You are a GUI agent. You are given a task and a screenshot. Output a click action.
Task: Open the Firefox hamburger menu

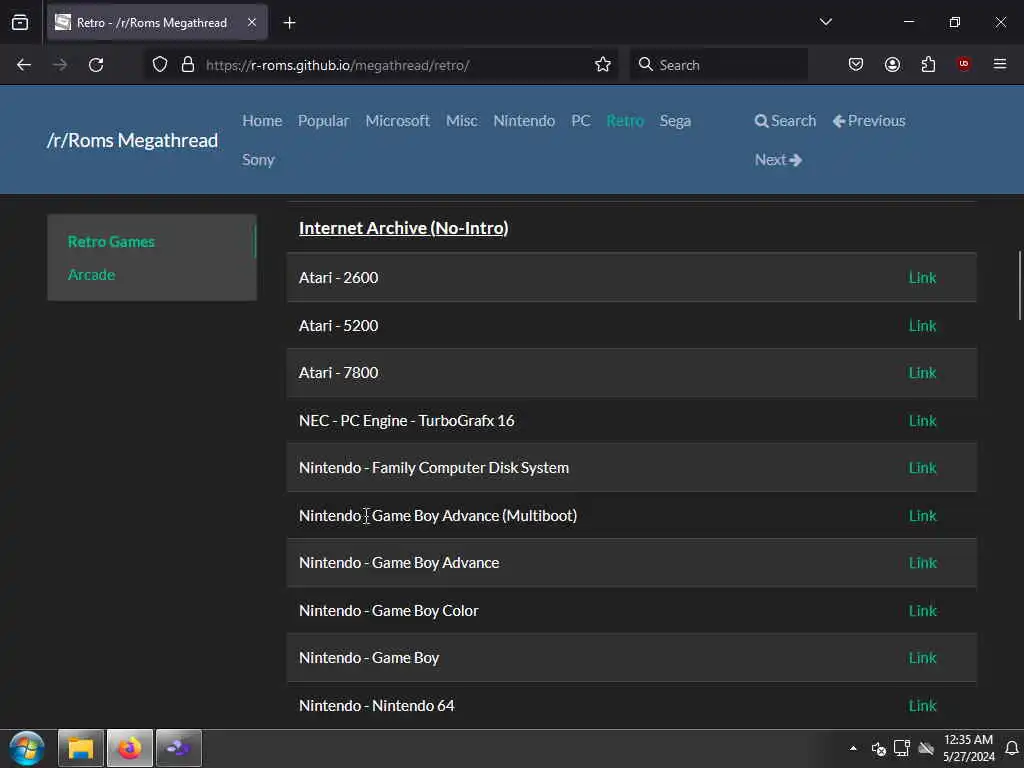[1000, 64]
